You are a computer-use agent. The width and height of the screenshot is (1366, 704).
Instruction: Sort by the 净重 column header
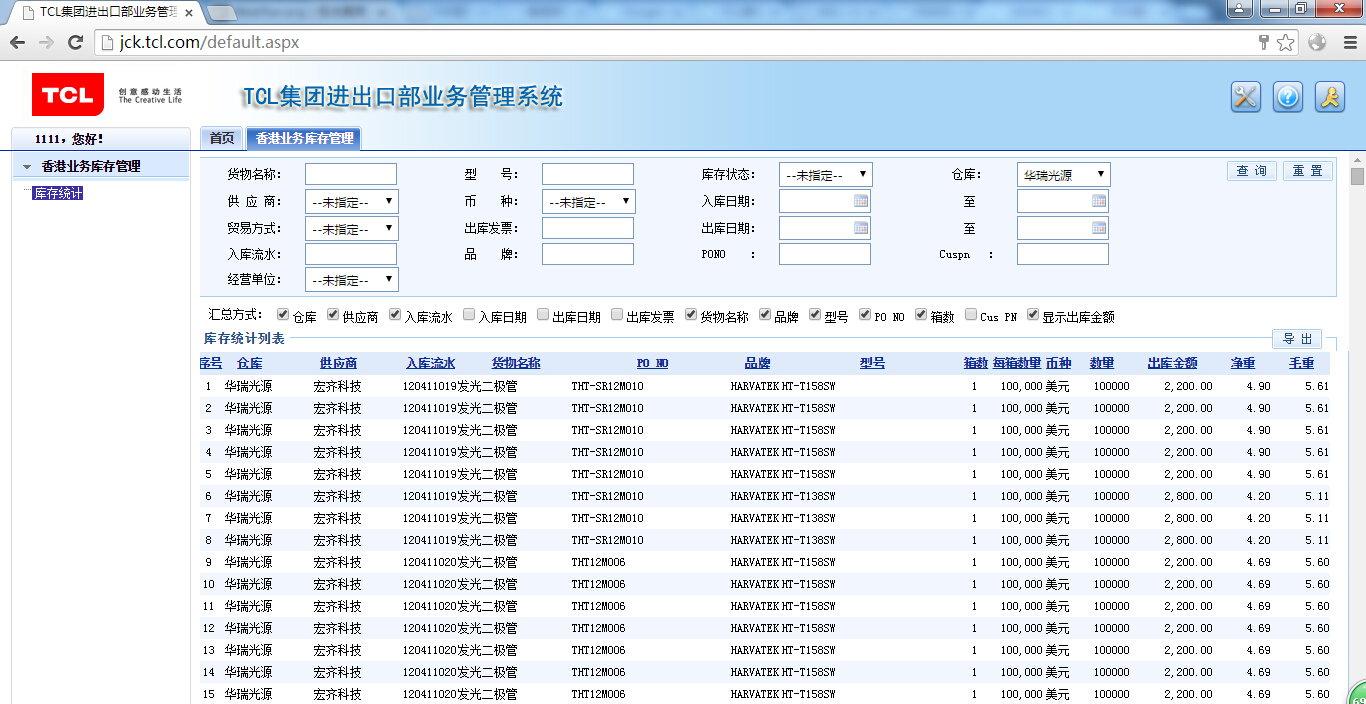1243,363
